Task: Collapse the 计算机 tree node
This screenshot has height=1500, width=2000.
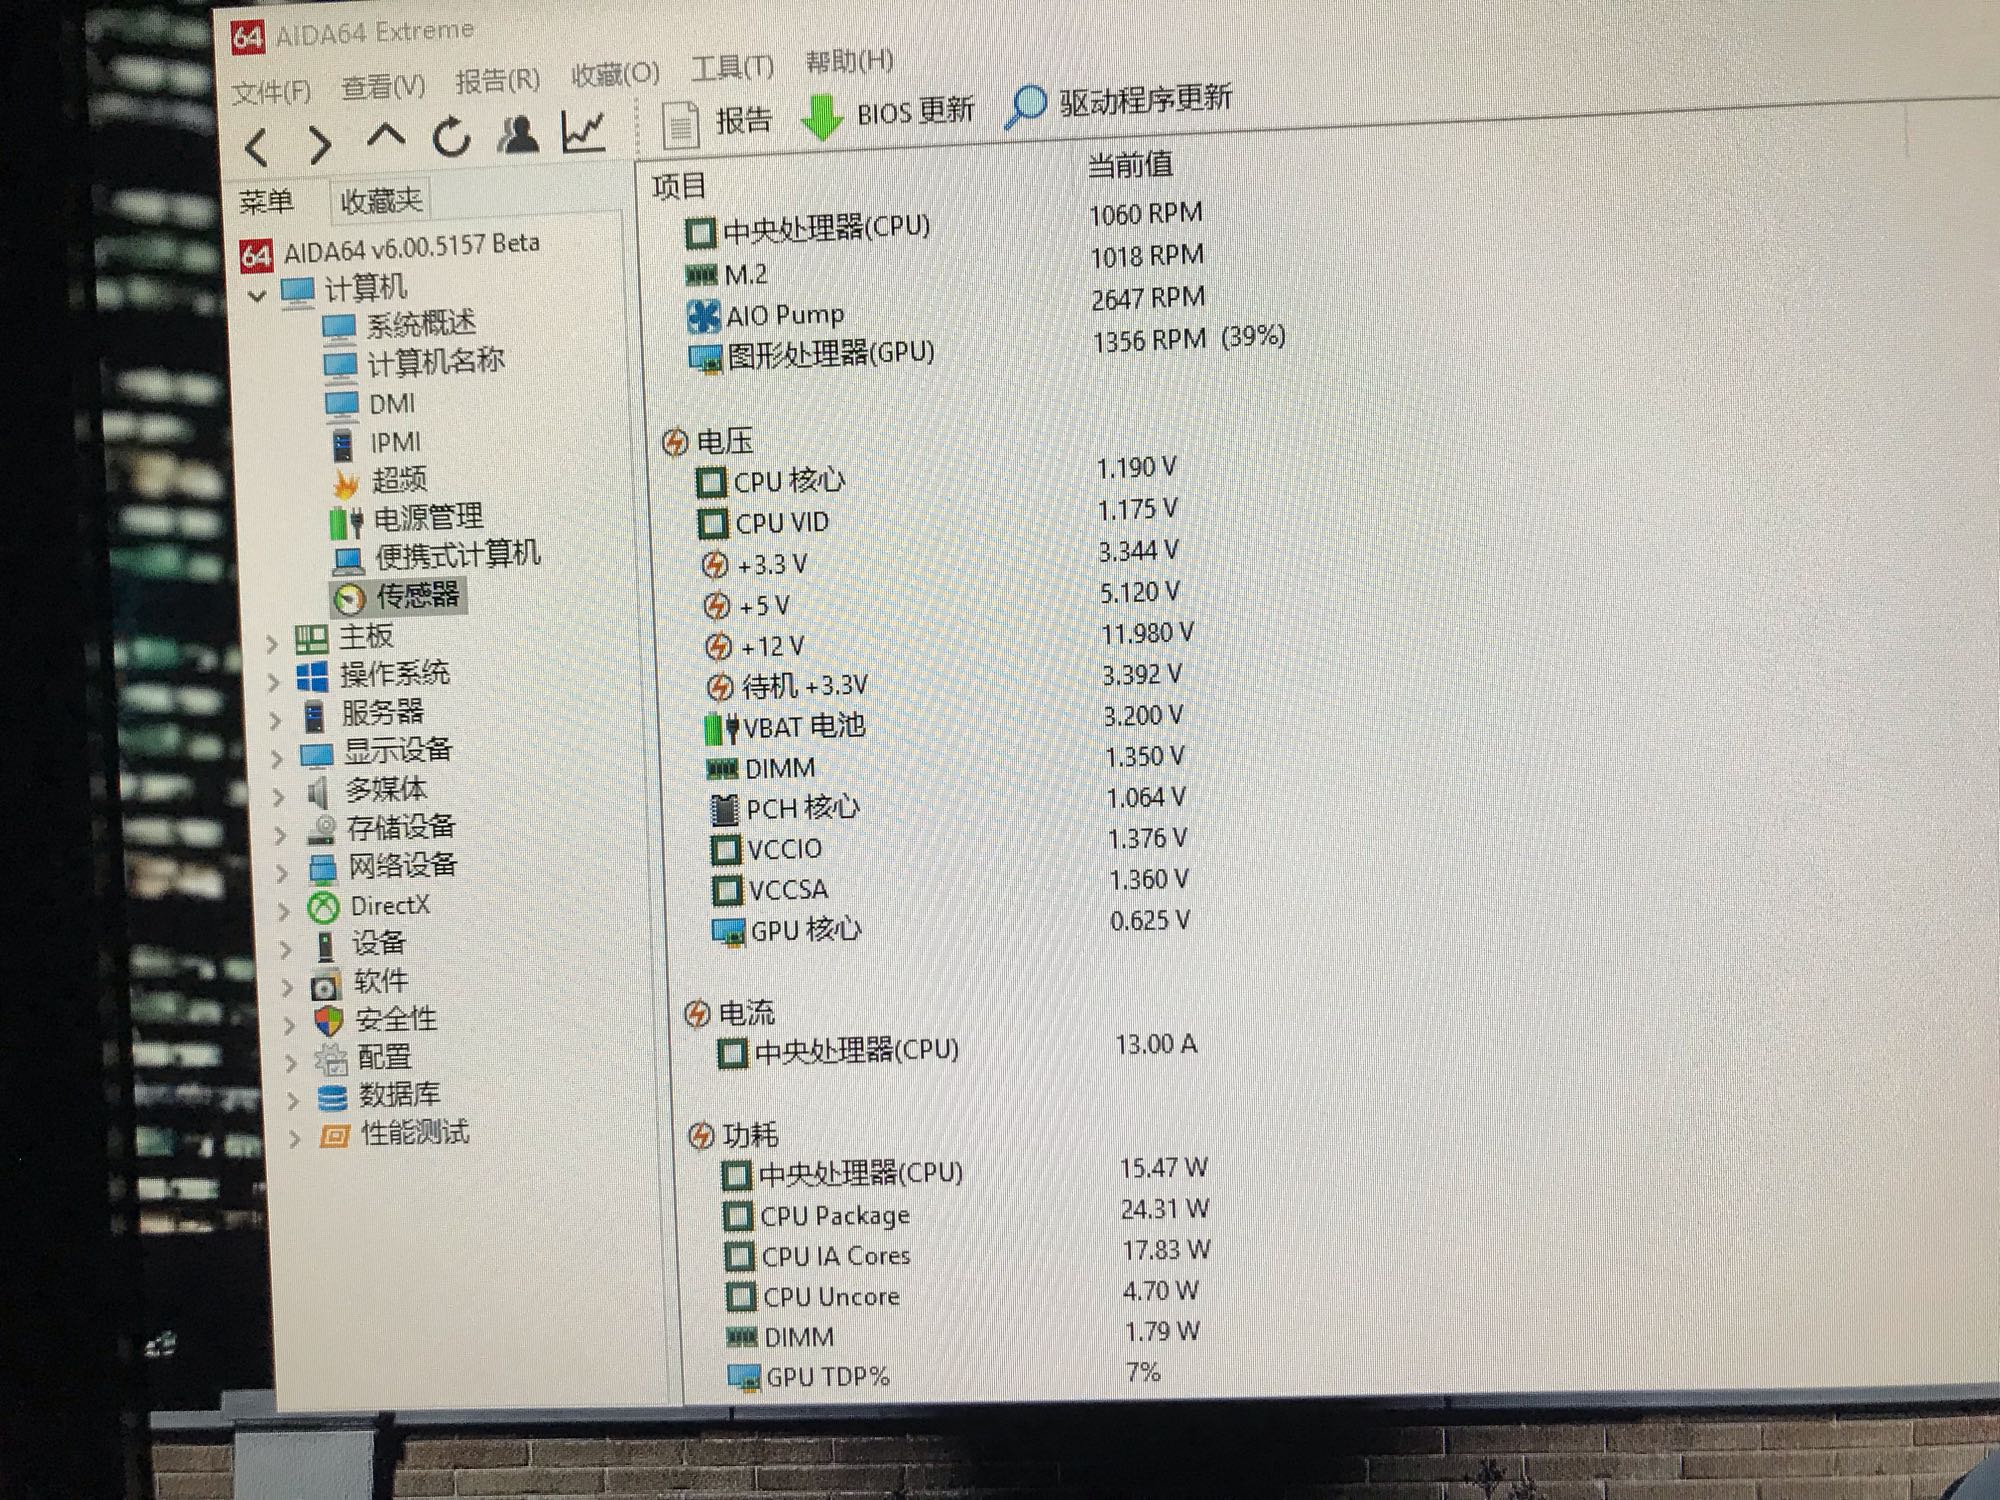Action: click(x=258, y=295)
